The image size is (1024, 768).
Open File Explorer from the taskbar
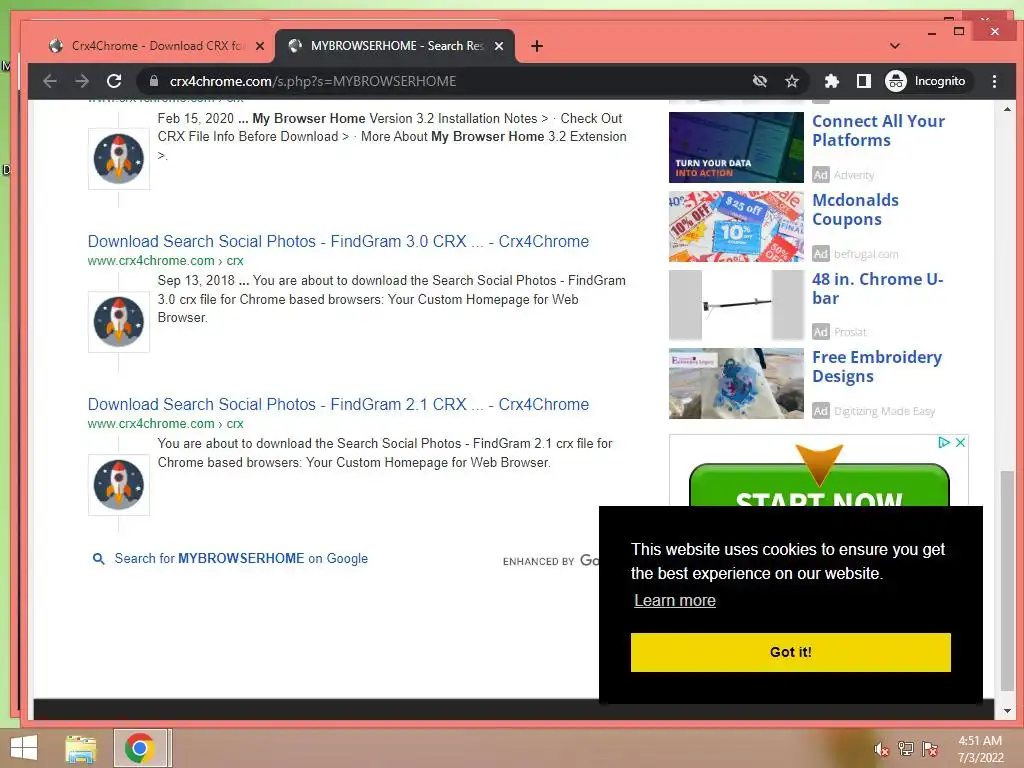tap(81, 748)
